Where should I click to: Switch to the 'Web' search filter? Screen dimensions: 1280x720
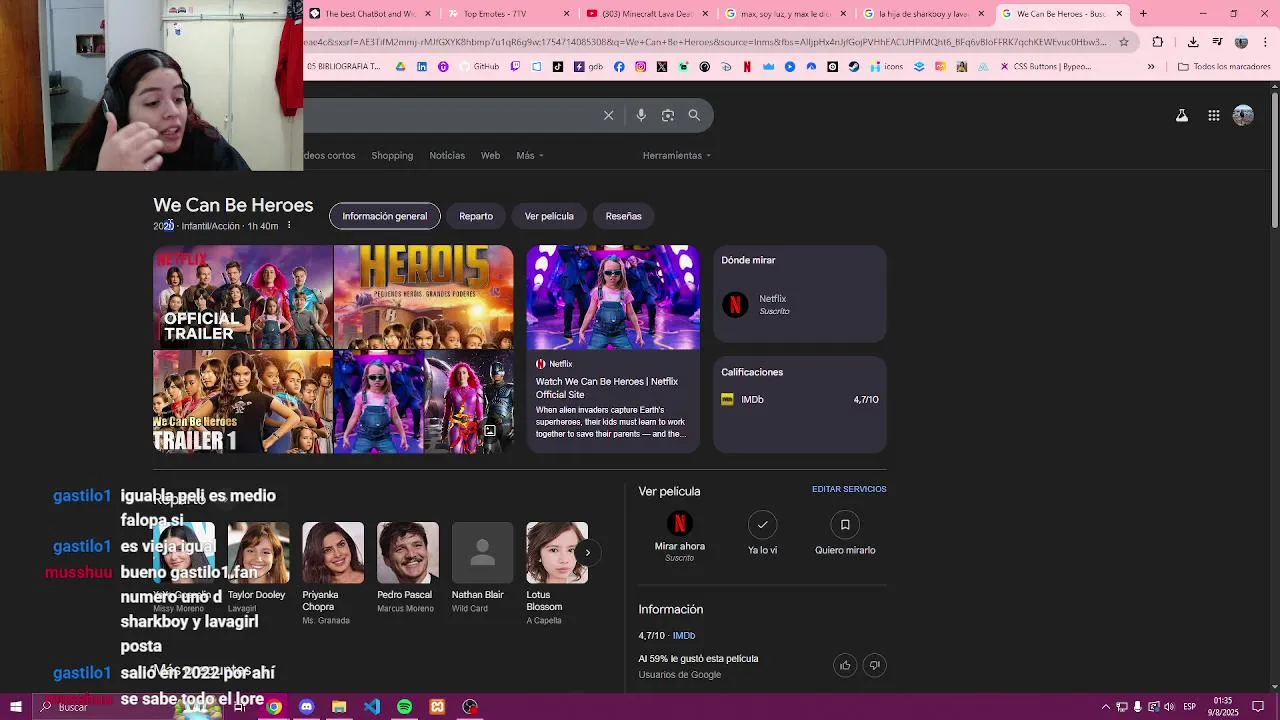tap(490, 155)
